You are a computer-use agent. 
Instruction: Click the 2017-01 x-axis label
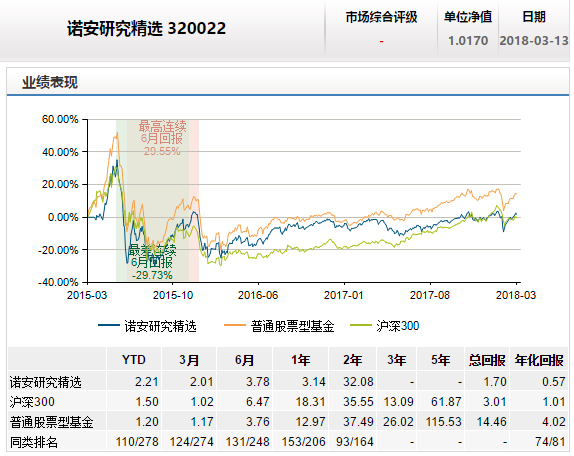point(344,295)
